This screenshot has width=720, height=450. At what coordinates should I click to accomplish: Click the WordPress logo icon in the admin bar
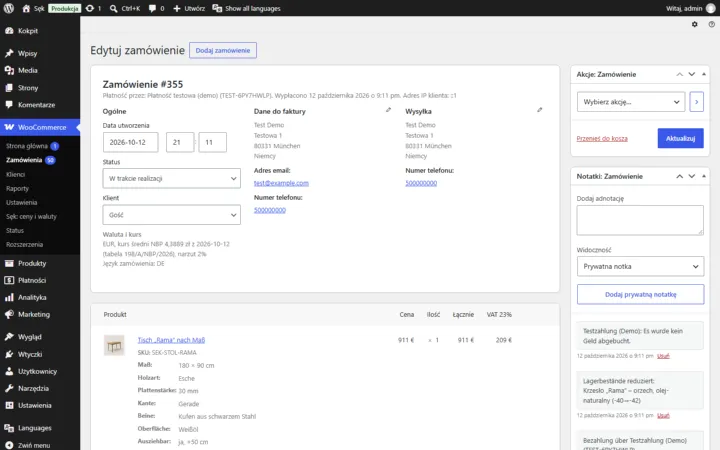pos(9,8)
